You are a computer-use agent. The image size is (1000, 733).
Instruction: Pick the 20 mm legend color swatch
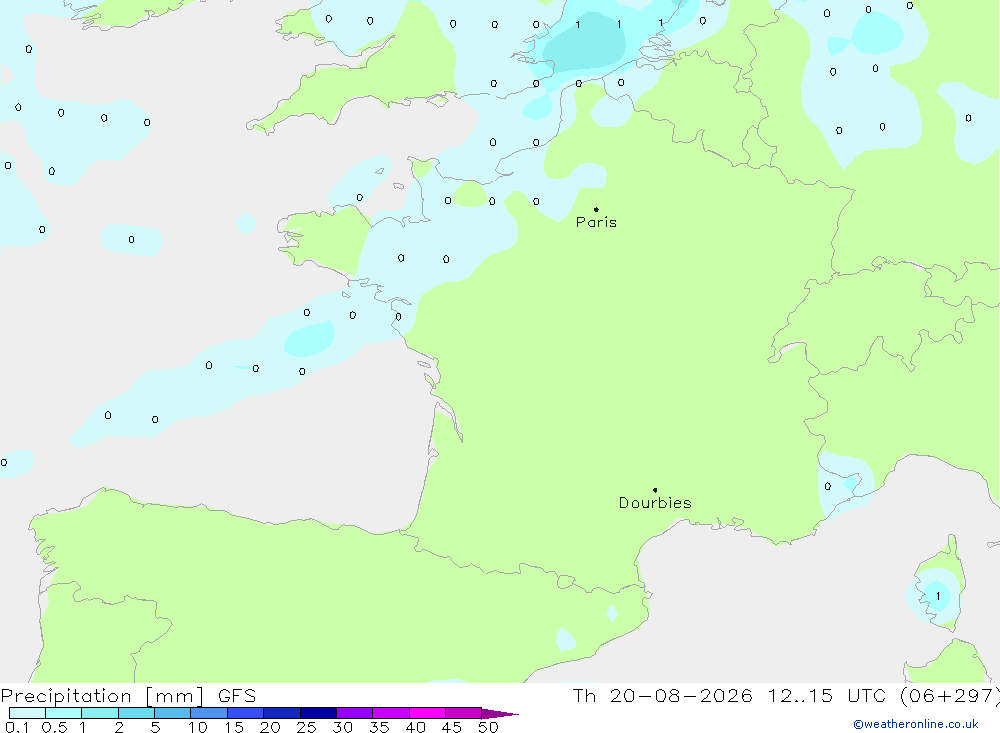282,713
